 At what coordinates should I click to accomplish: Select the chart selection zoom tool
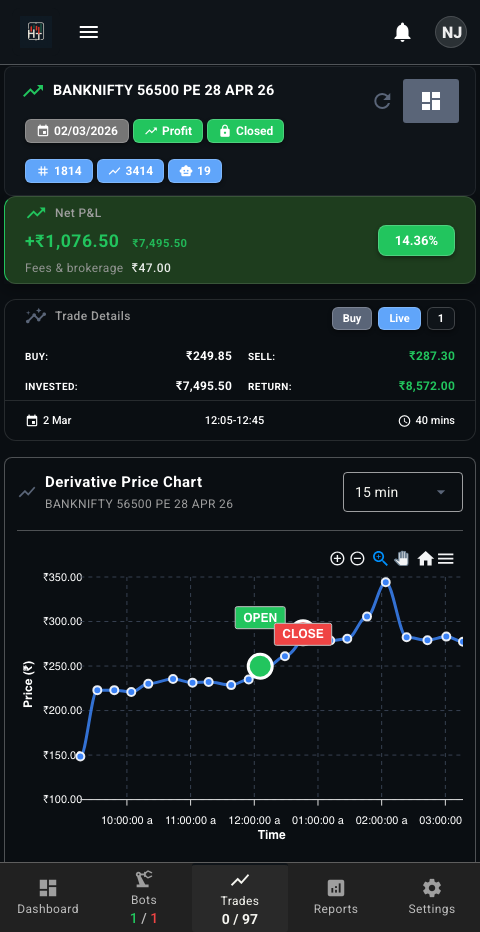tap(380, 559)
